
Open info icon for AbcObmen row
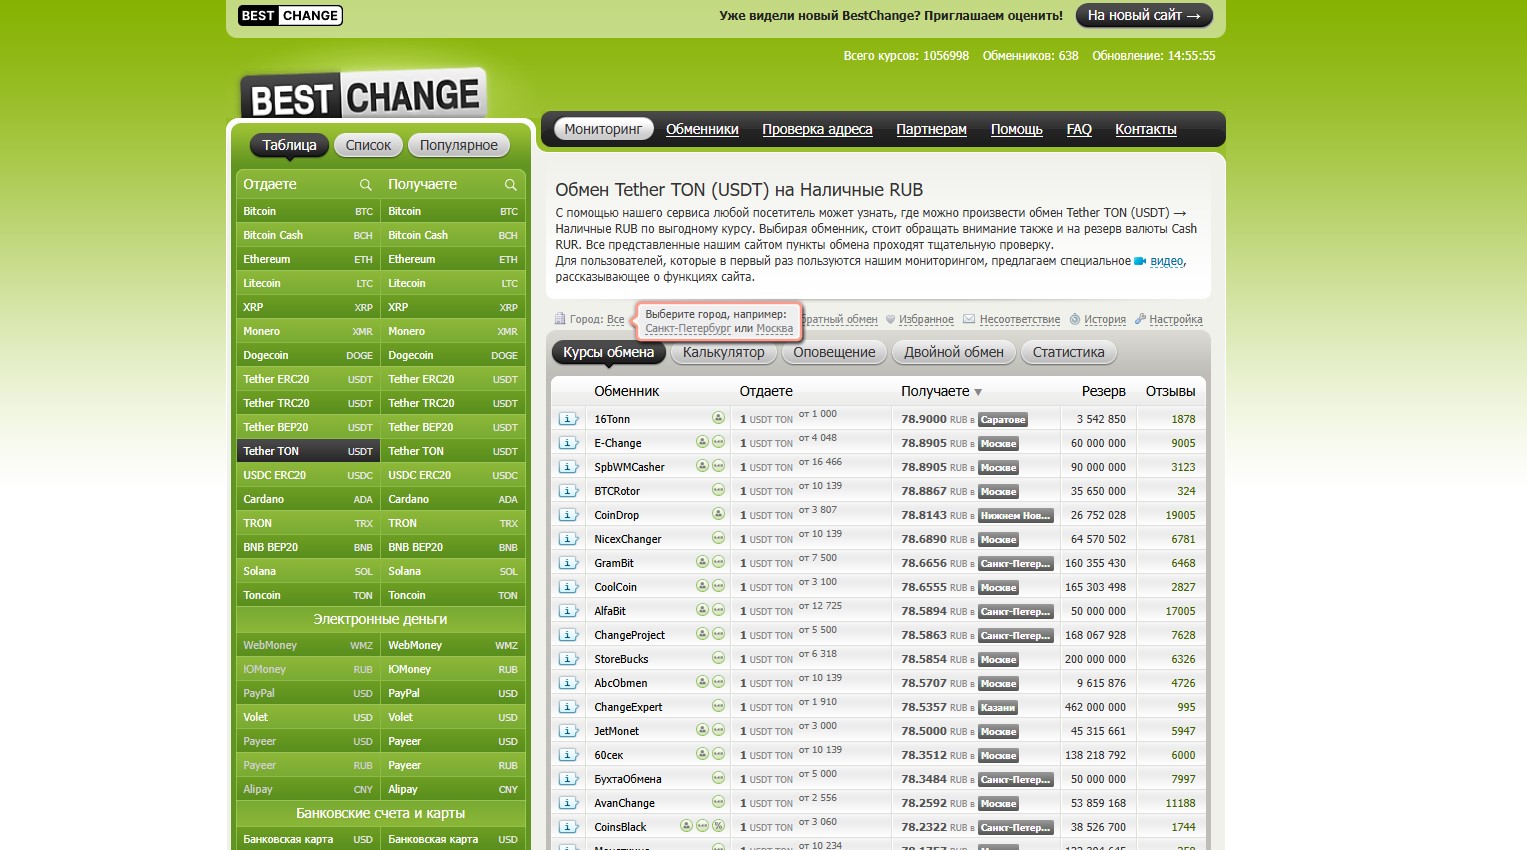[569, 683]
